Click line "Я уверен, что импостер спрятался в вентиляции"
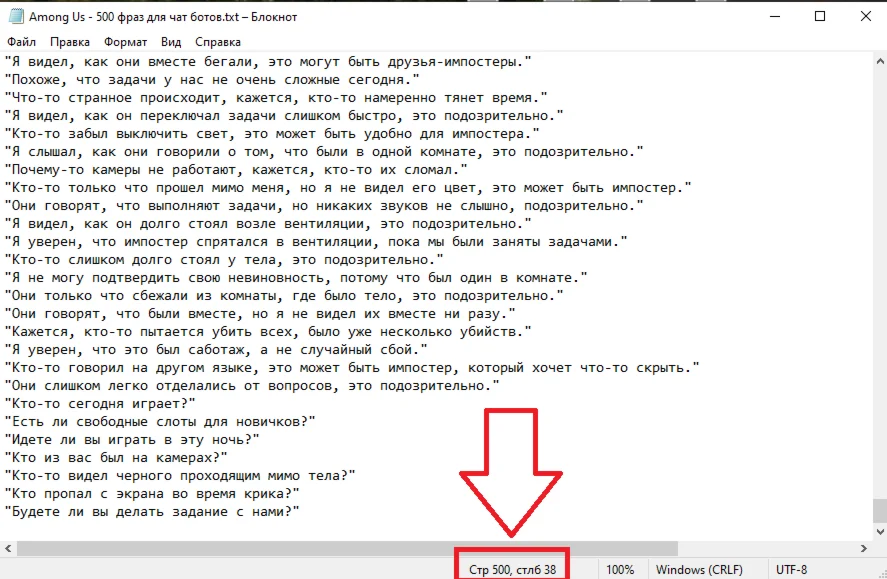 (x=316, y=241)
